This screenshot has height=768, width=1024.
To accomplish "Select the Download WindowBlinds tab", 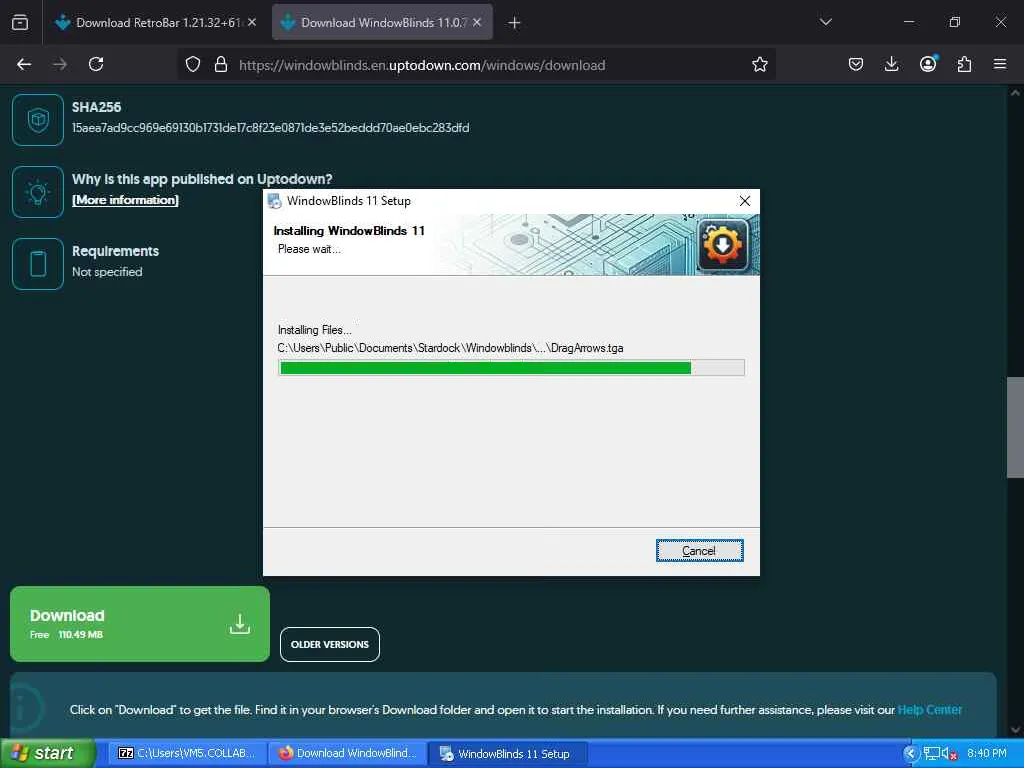I will (382, 23).
